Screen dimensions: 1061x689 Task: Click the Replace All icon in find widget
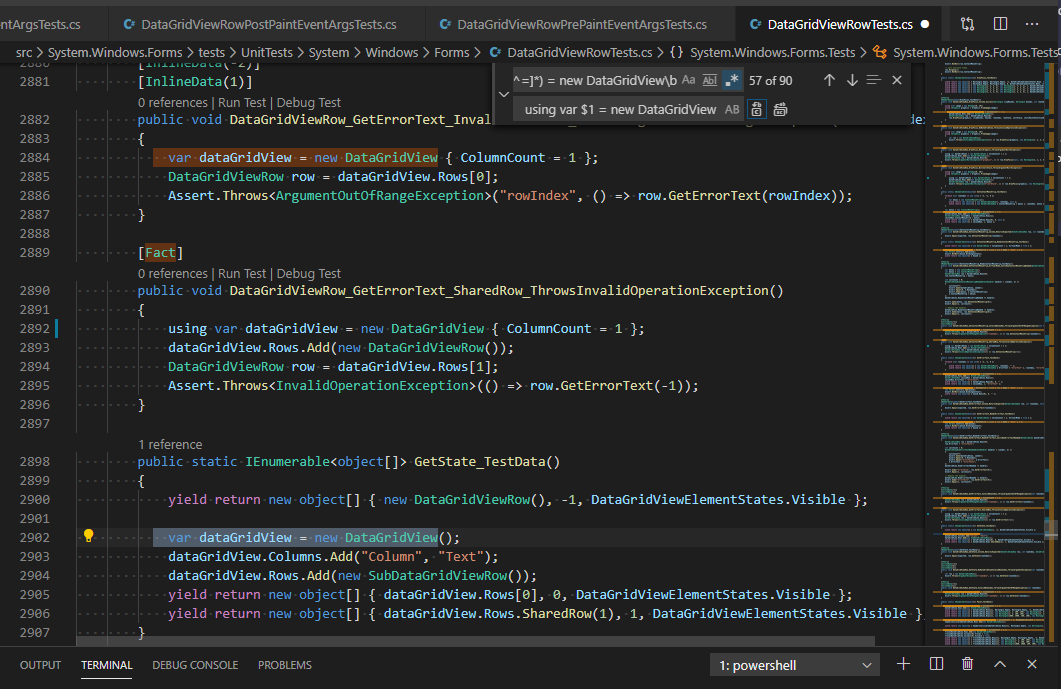click(x=780, y=109)
